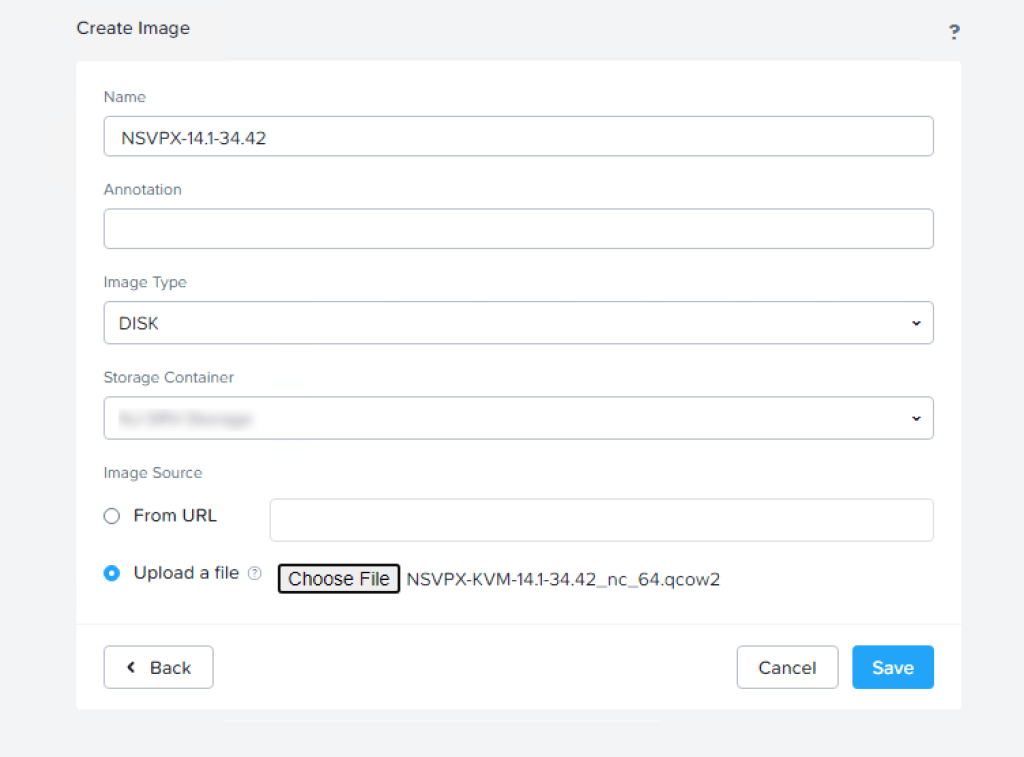The width and height of the screenshot is (1024, 757).
Task: Expand the Image Type dropdown showing DISK
Action: coord(517,323)
